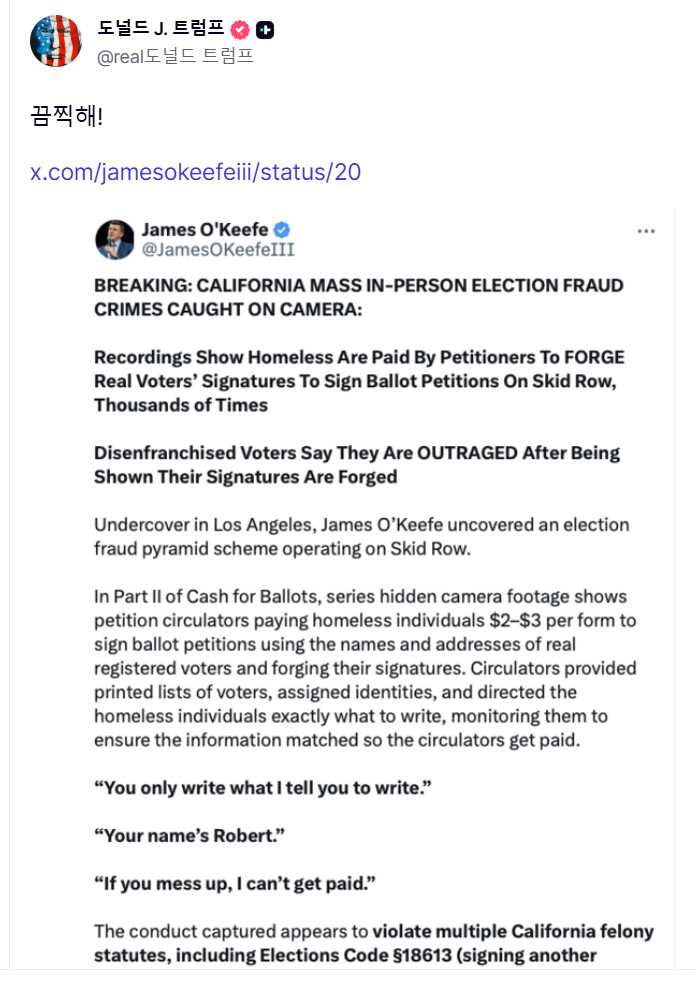This screenshot has width=695, height=985.
Task: Click the BREAKING: CALIFORNIA MASS IN-PERSON headline
Action: pyautogui.click(x=358, y=297)
